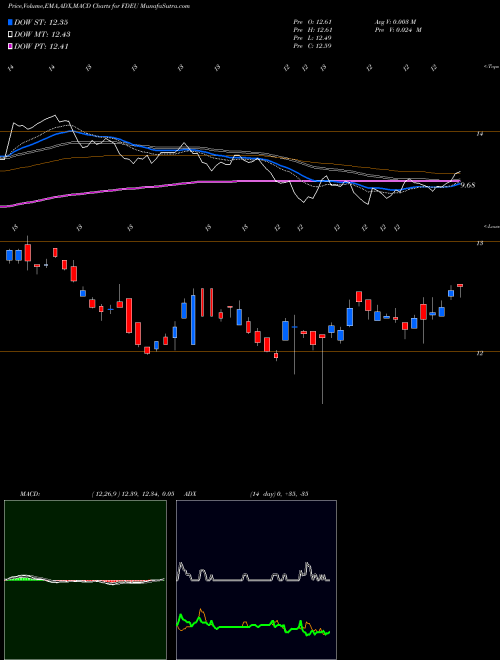Viewport: 500px width, 660px height.
Task: Click the ADX panel heading
Action: [190, 494]
